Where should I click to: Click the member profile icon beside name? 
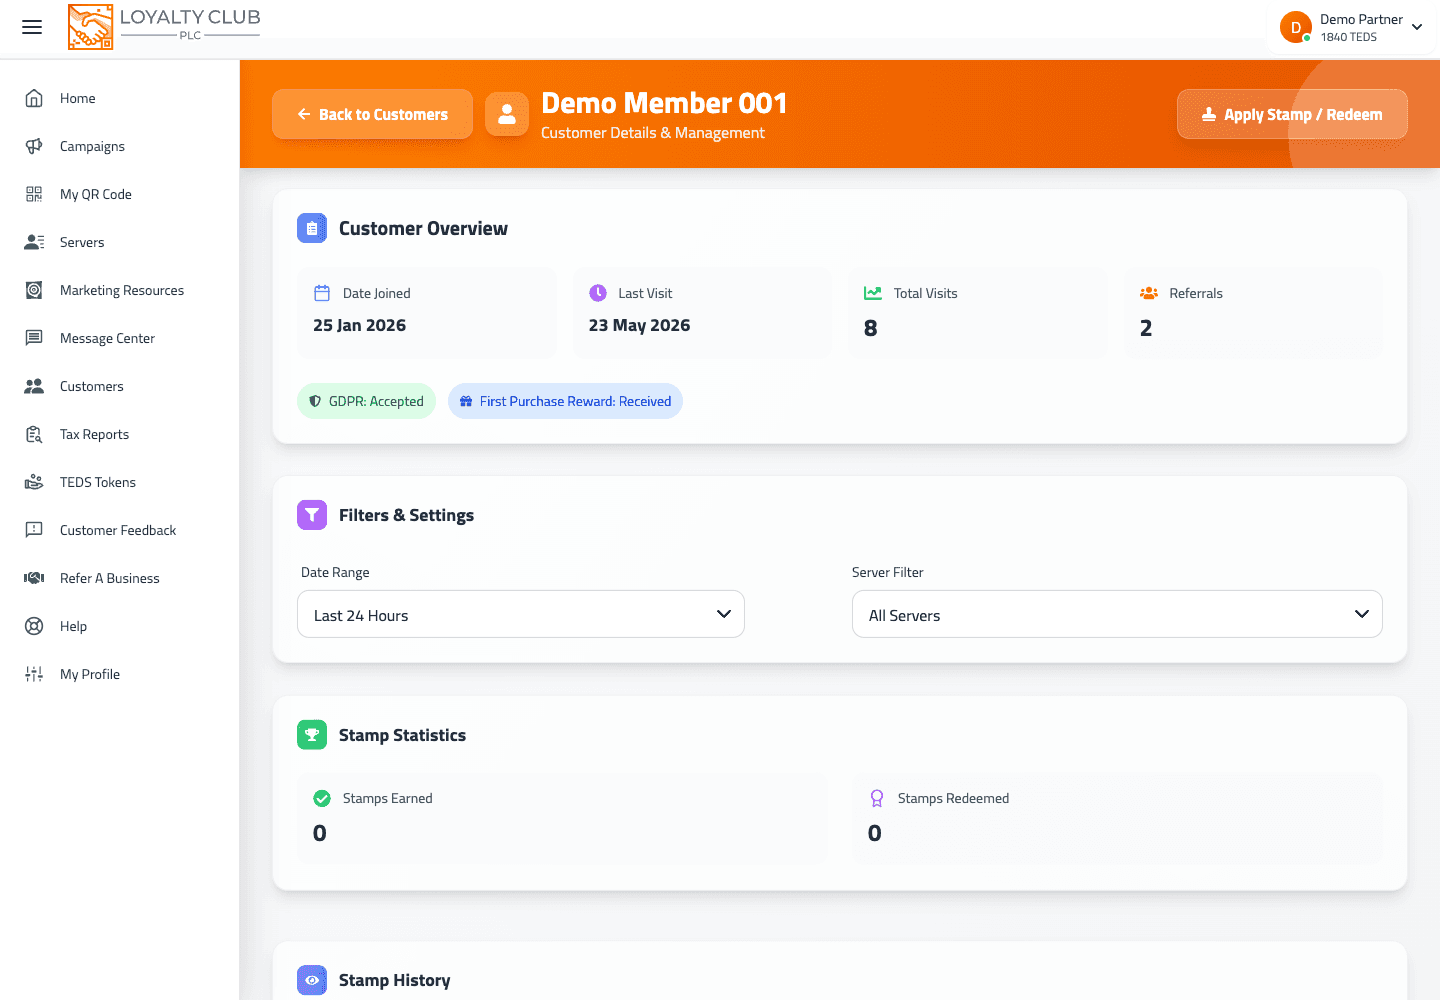507,114
